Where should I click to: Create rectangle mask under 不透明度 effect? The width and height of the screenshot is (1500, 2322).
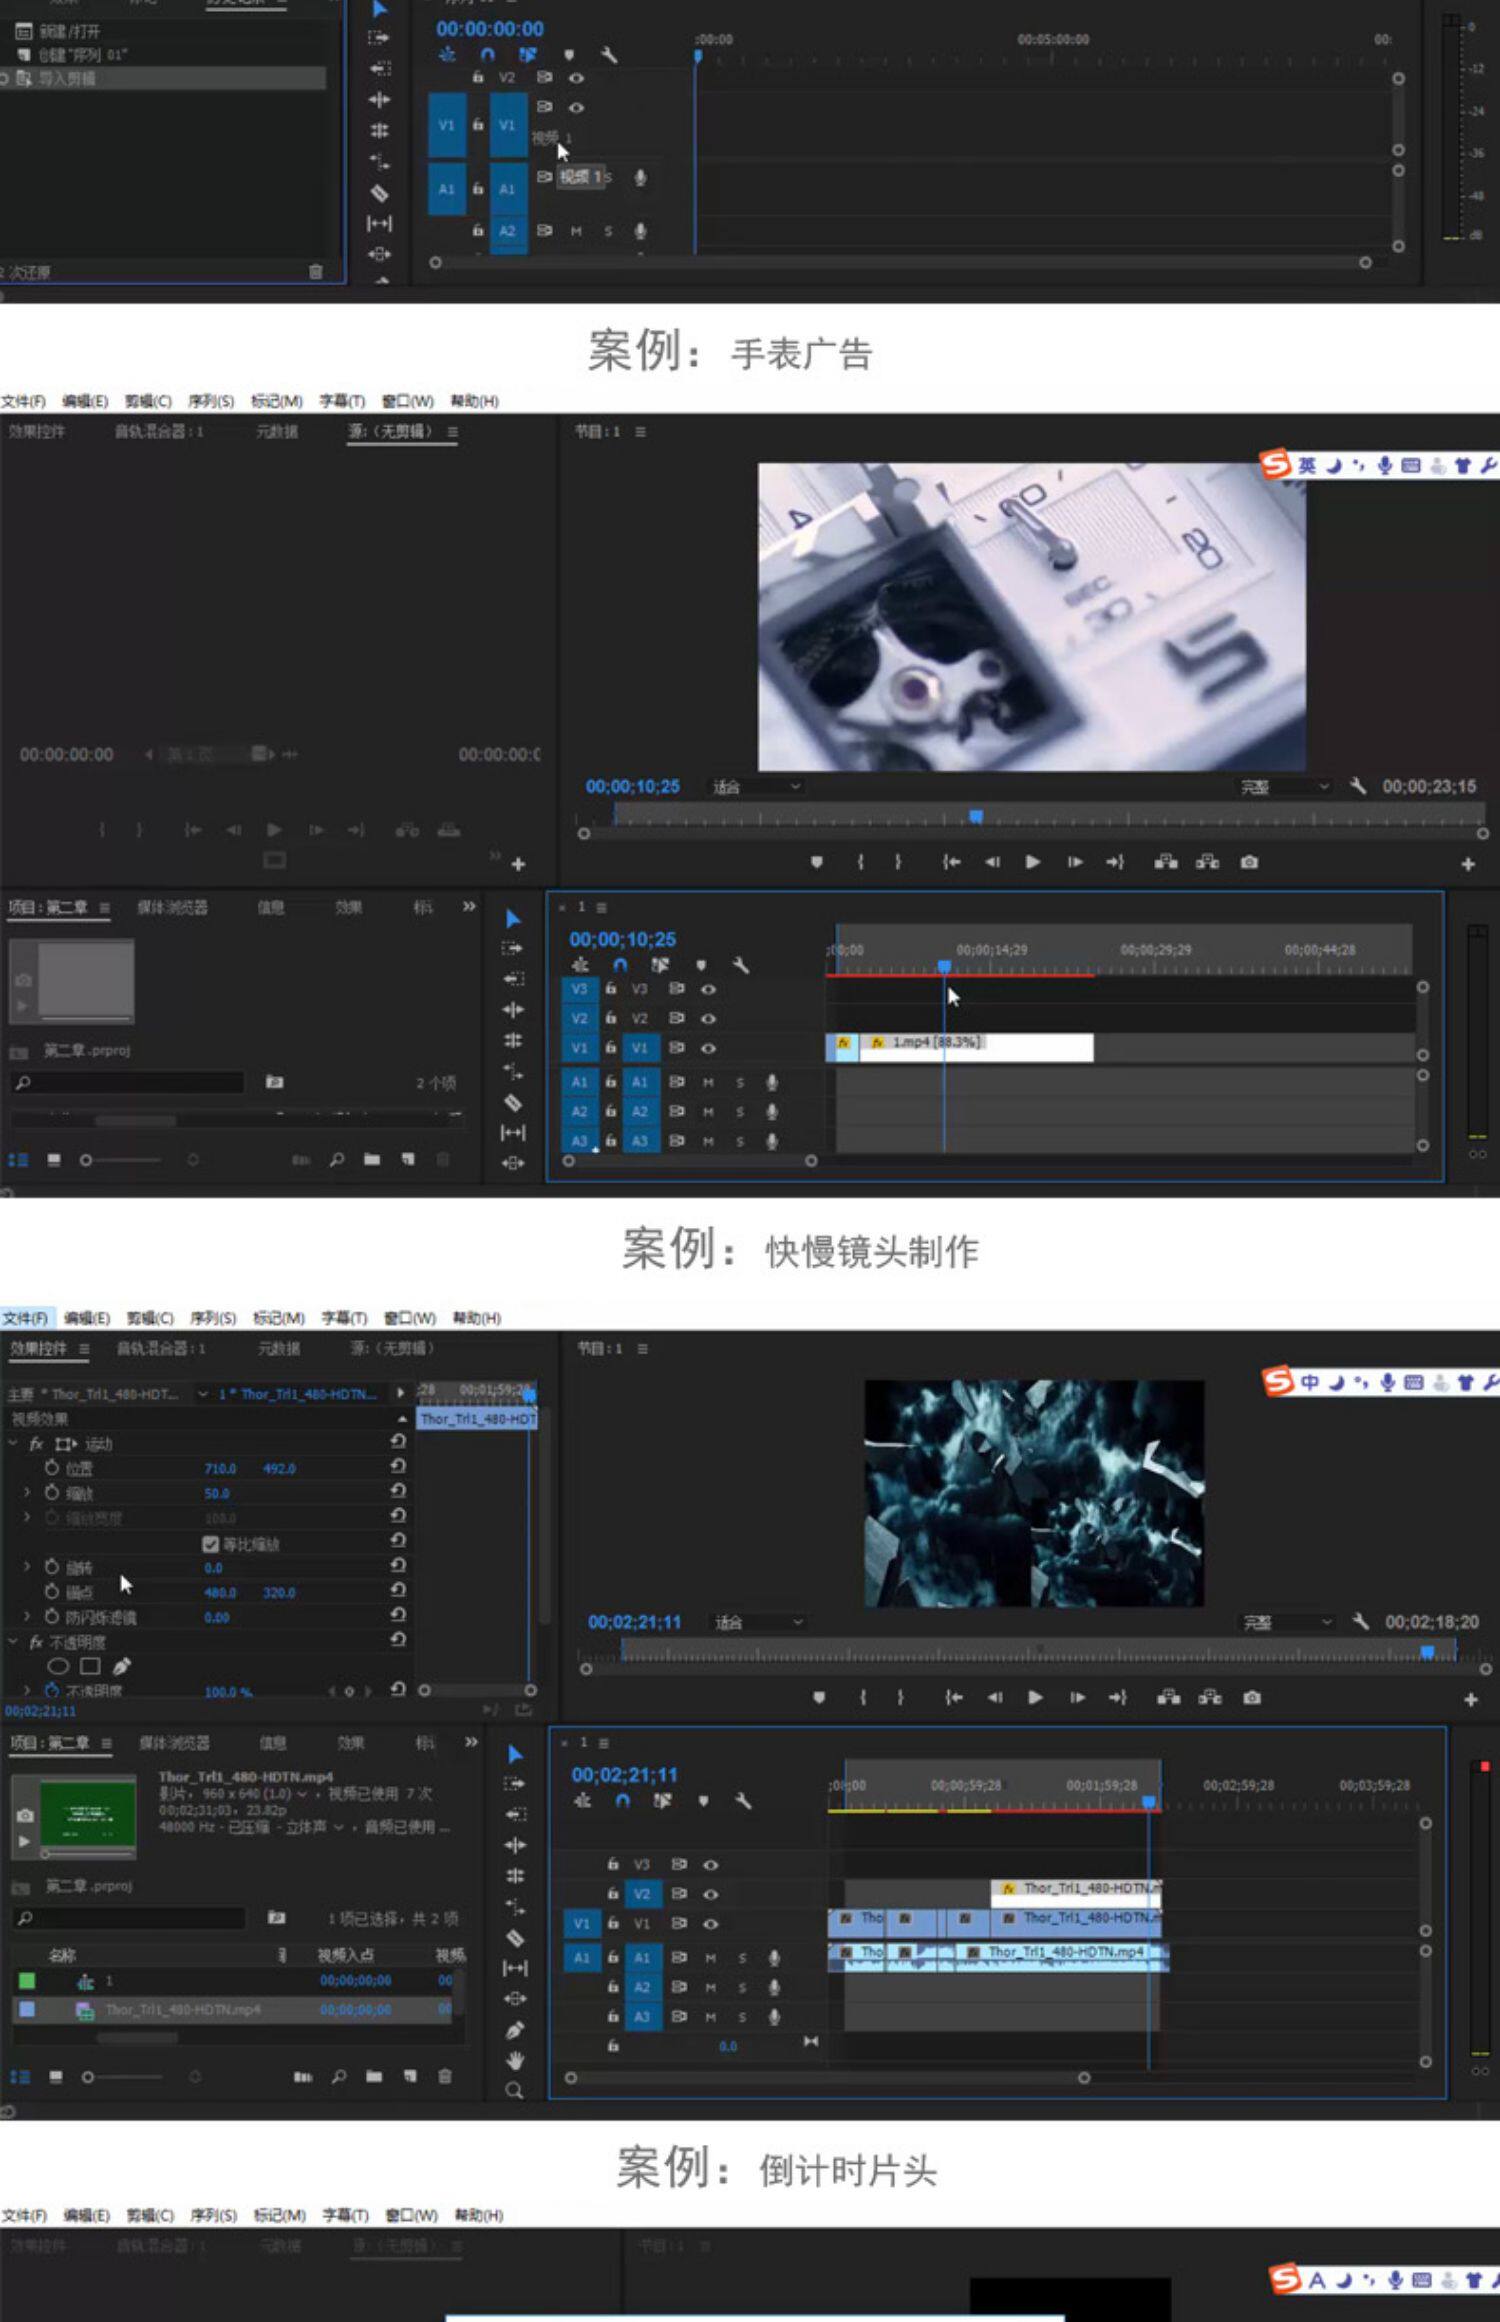pos(90,1666)
